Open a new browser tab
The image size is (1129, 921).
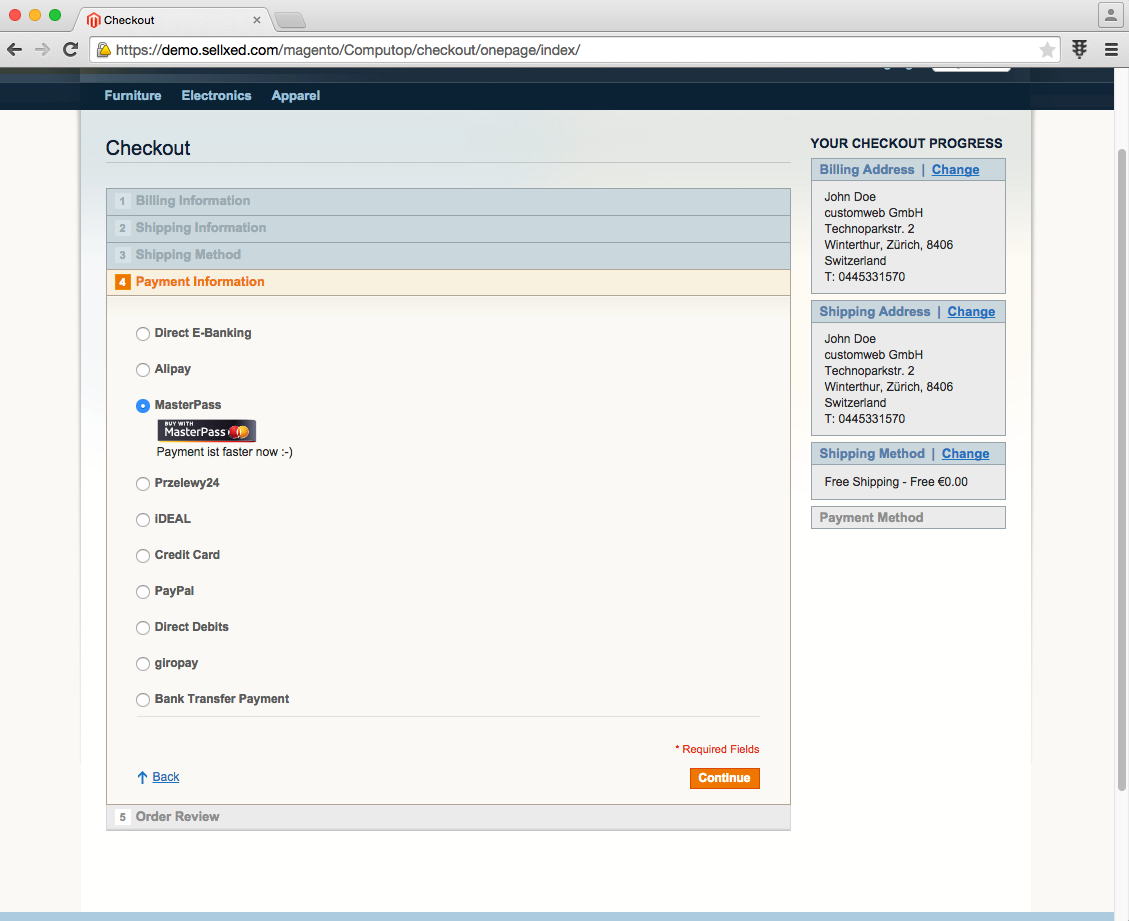click(290, 20)
